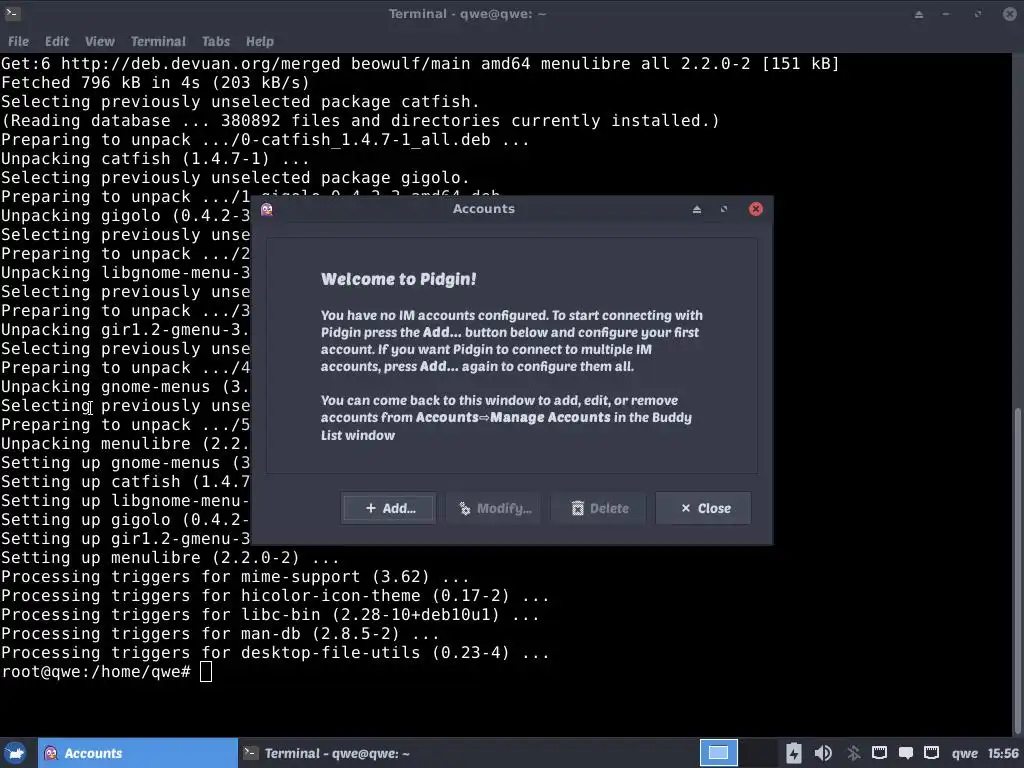Click the chat bubble notification tray icon

click(906, 753)
